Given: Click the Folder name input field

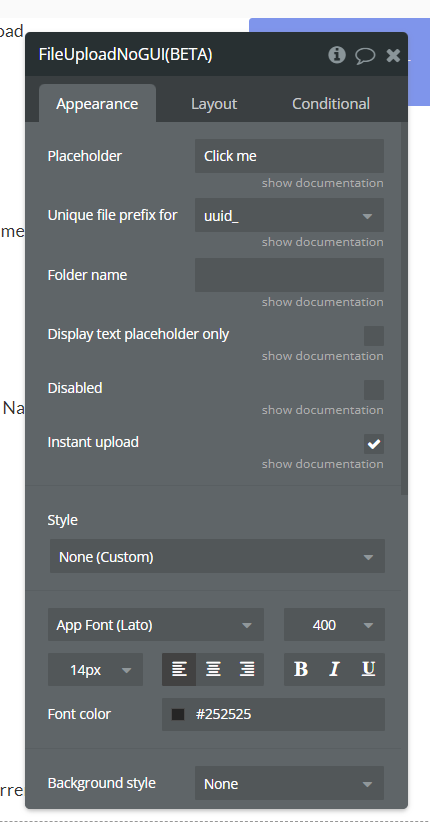Looking at the screenshot, I should coord(289,275).
